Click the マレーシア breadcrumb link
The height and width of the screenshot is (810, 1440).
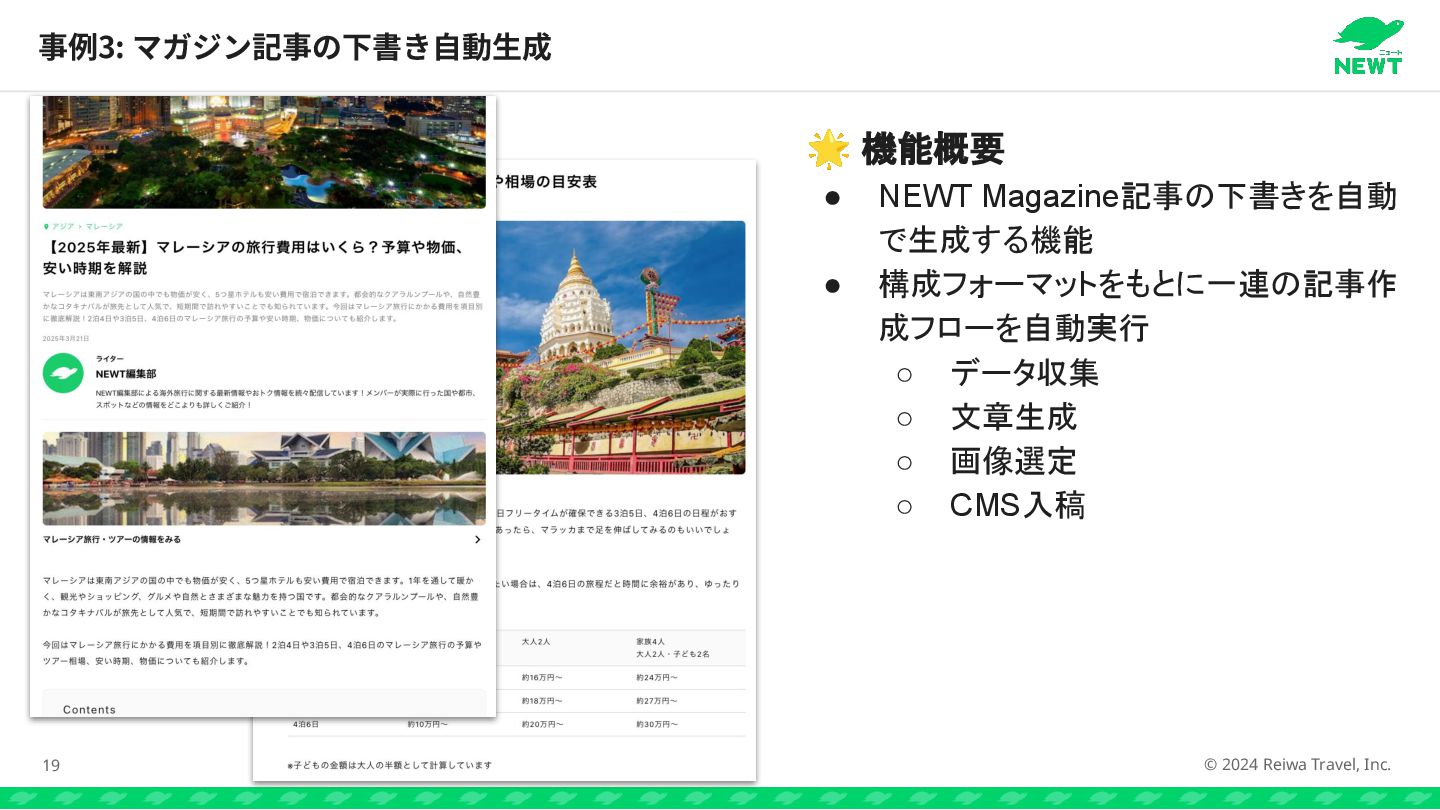104,227
